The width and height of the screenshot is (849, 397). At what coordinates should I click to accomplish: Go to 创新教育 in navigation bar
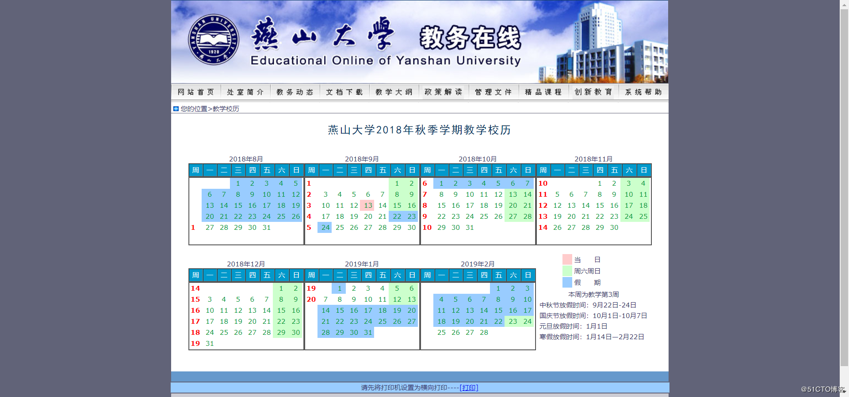click(x=593, y=92)
